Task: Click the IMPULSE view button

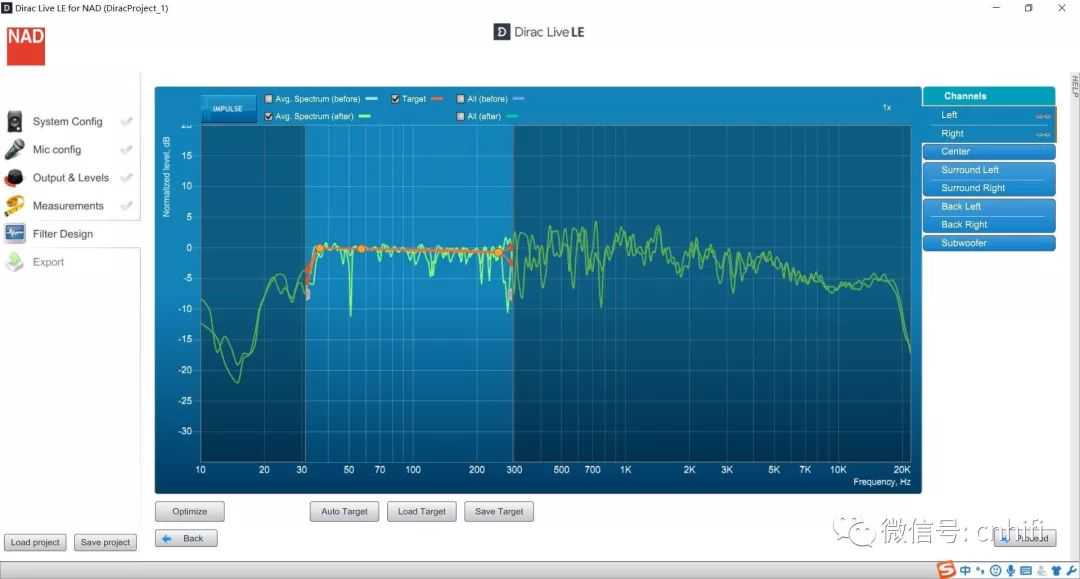Action: [228, 108]
